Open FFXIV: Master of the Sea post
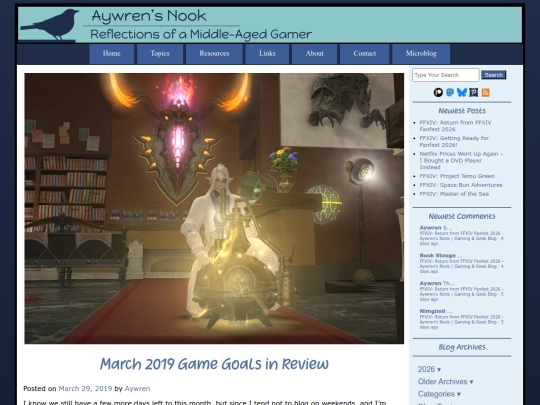The width and height of the screenshot is (540, 405). coord(454,194)
